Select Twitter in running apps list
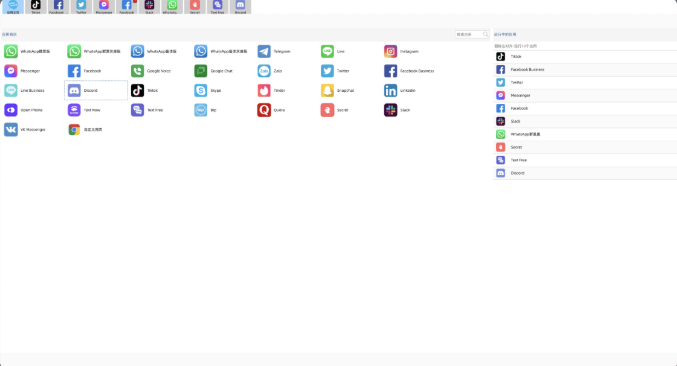The width and height of the screenshot is (677, 366). [585, 82]
